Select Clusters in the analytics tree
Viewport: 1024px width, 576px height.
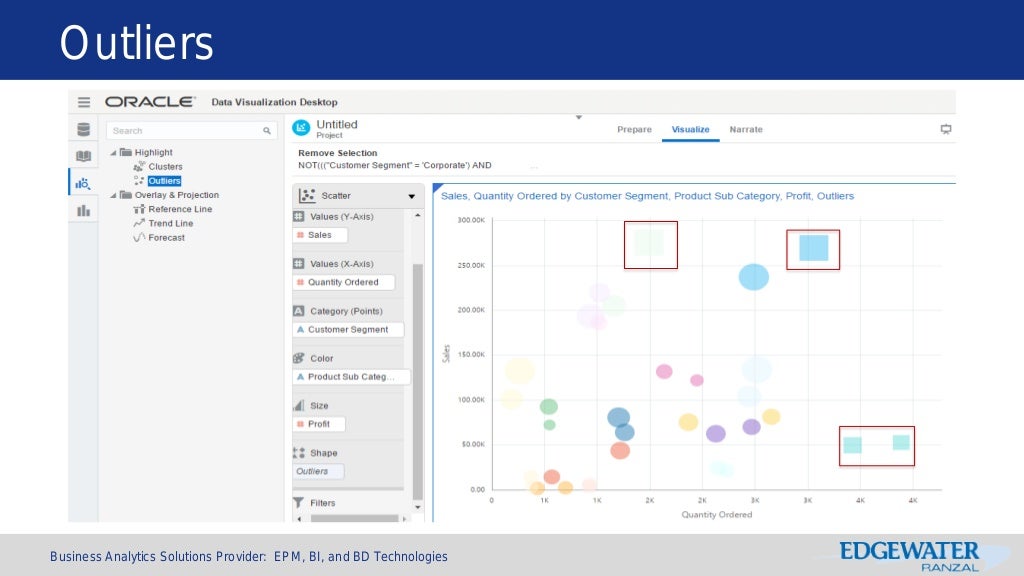(x=165, y=167)
